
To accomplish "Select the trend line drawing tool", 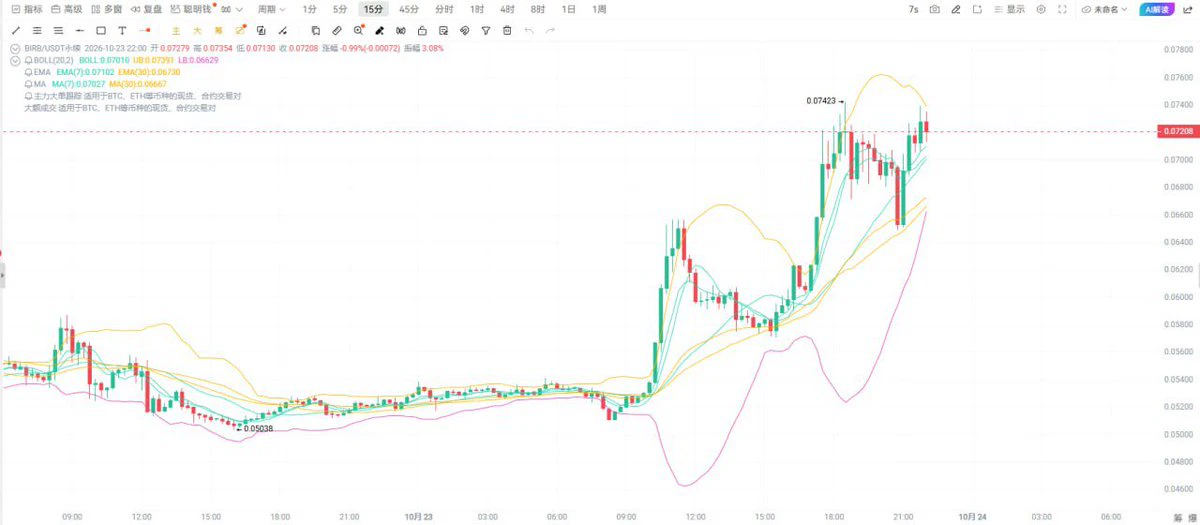I will (x=16, y=30).
